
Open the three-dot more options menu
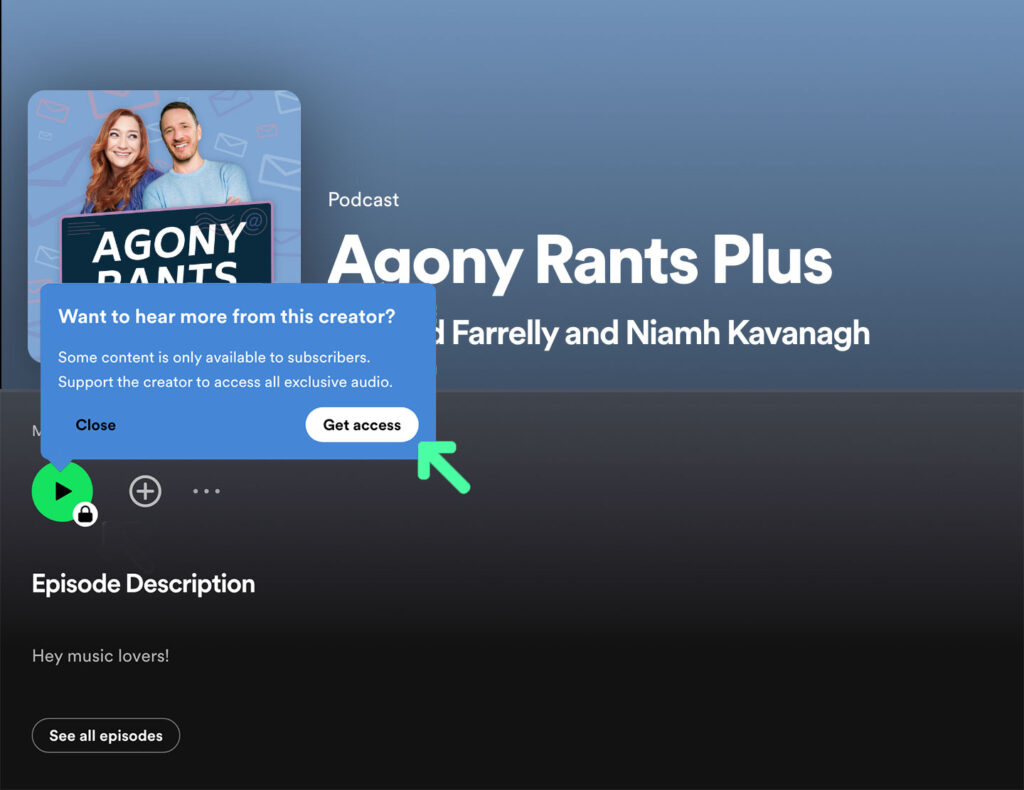206,491
